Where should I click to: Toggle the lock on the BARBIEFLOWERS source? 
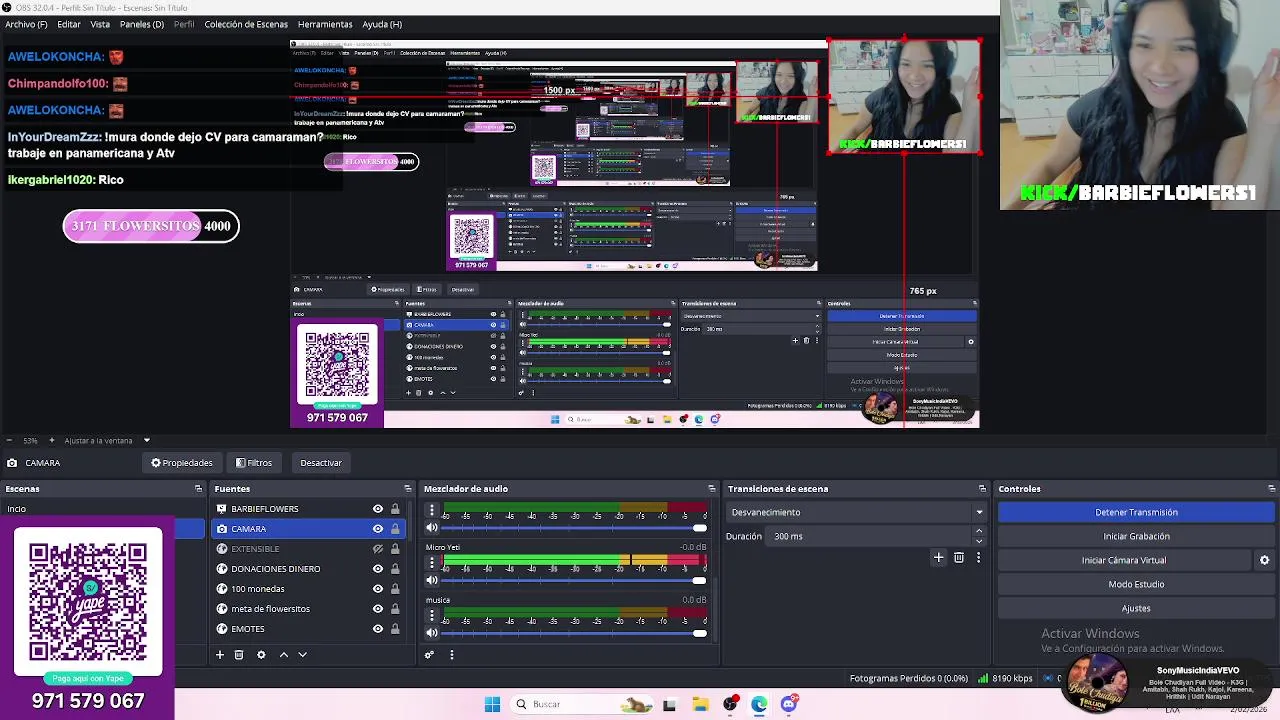[395, 509]
